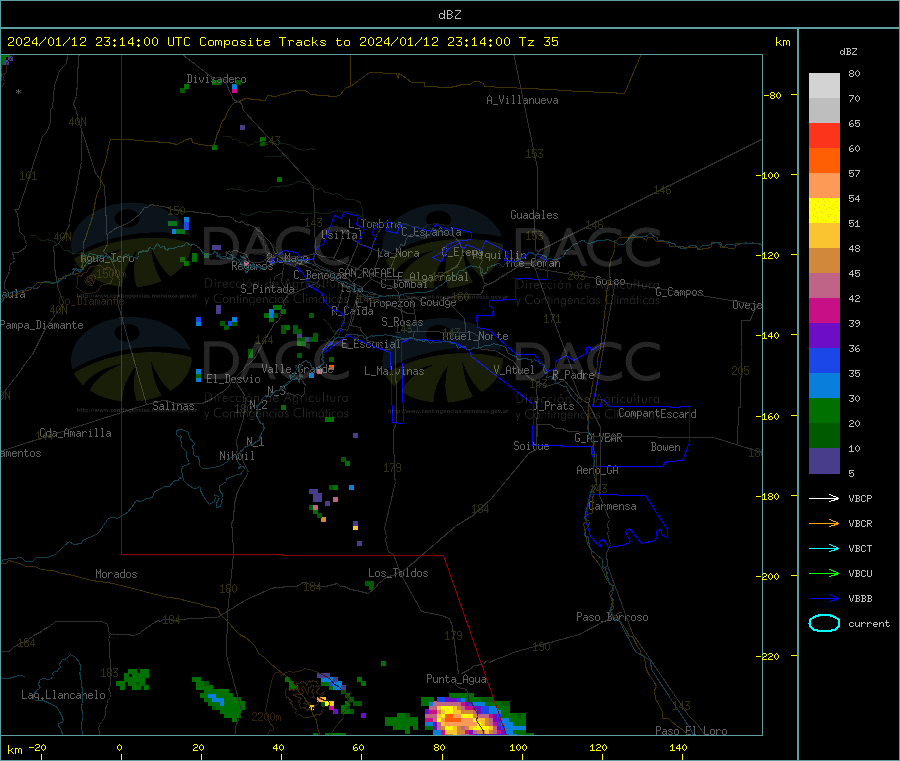The width and height of the screenshot is (900, 761).
Task: Click the intense storm cell near Punta_Agua
Action: 466,717
